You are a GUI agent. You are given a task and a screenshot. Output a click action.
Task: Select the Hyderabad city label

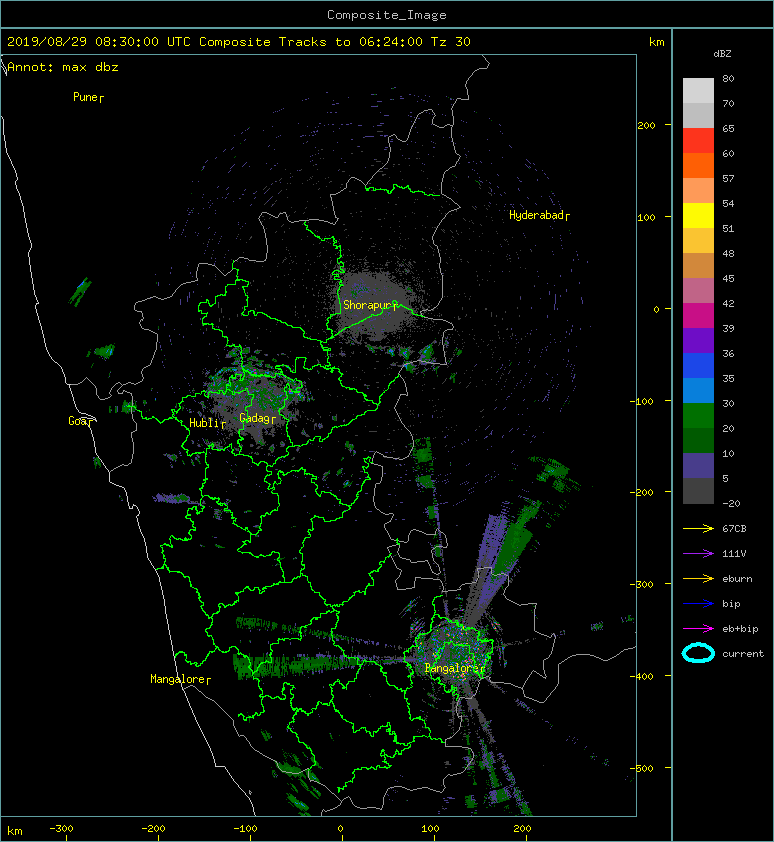pos(539,215)
